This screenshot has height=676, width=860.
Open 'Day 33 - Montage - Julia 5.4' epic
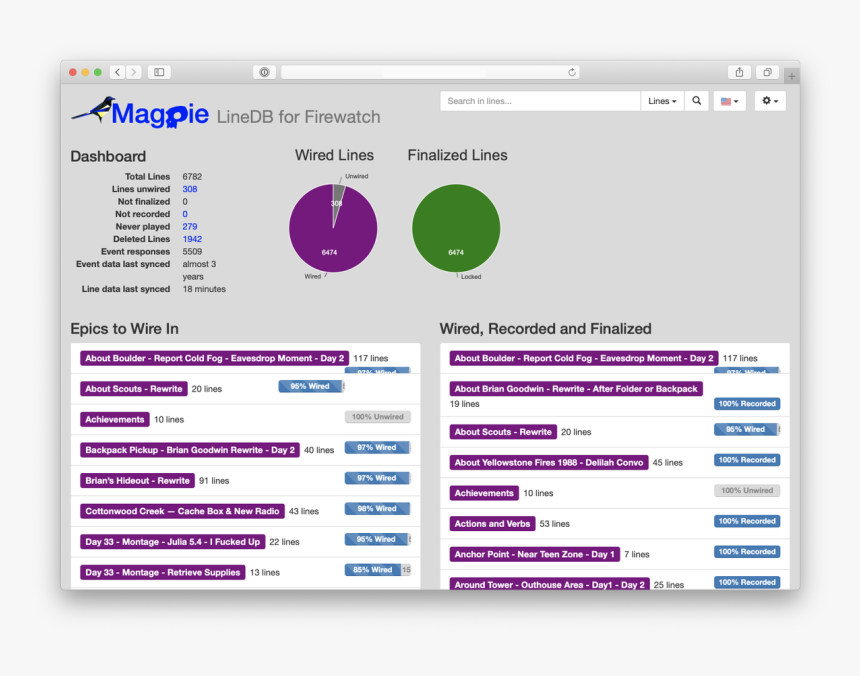pyautogui.click(x=173, y=542)
